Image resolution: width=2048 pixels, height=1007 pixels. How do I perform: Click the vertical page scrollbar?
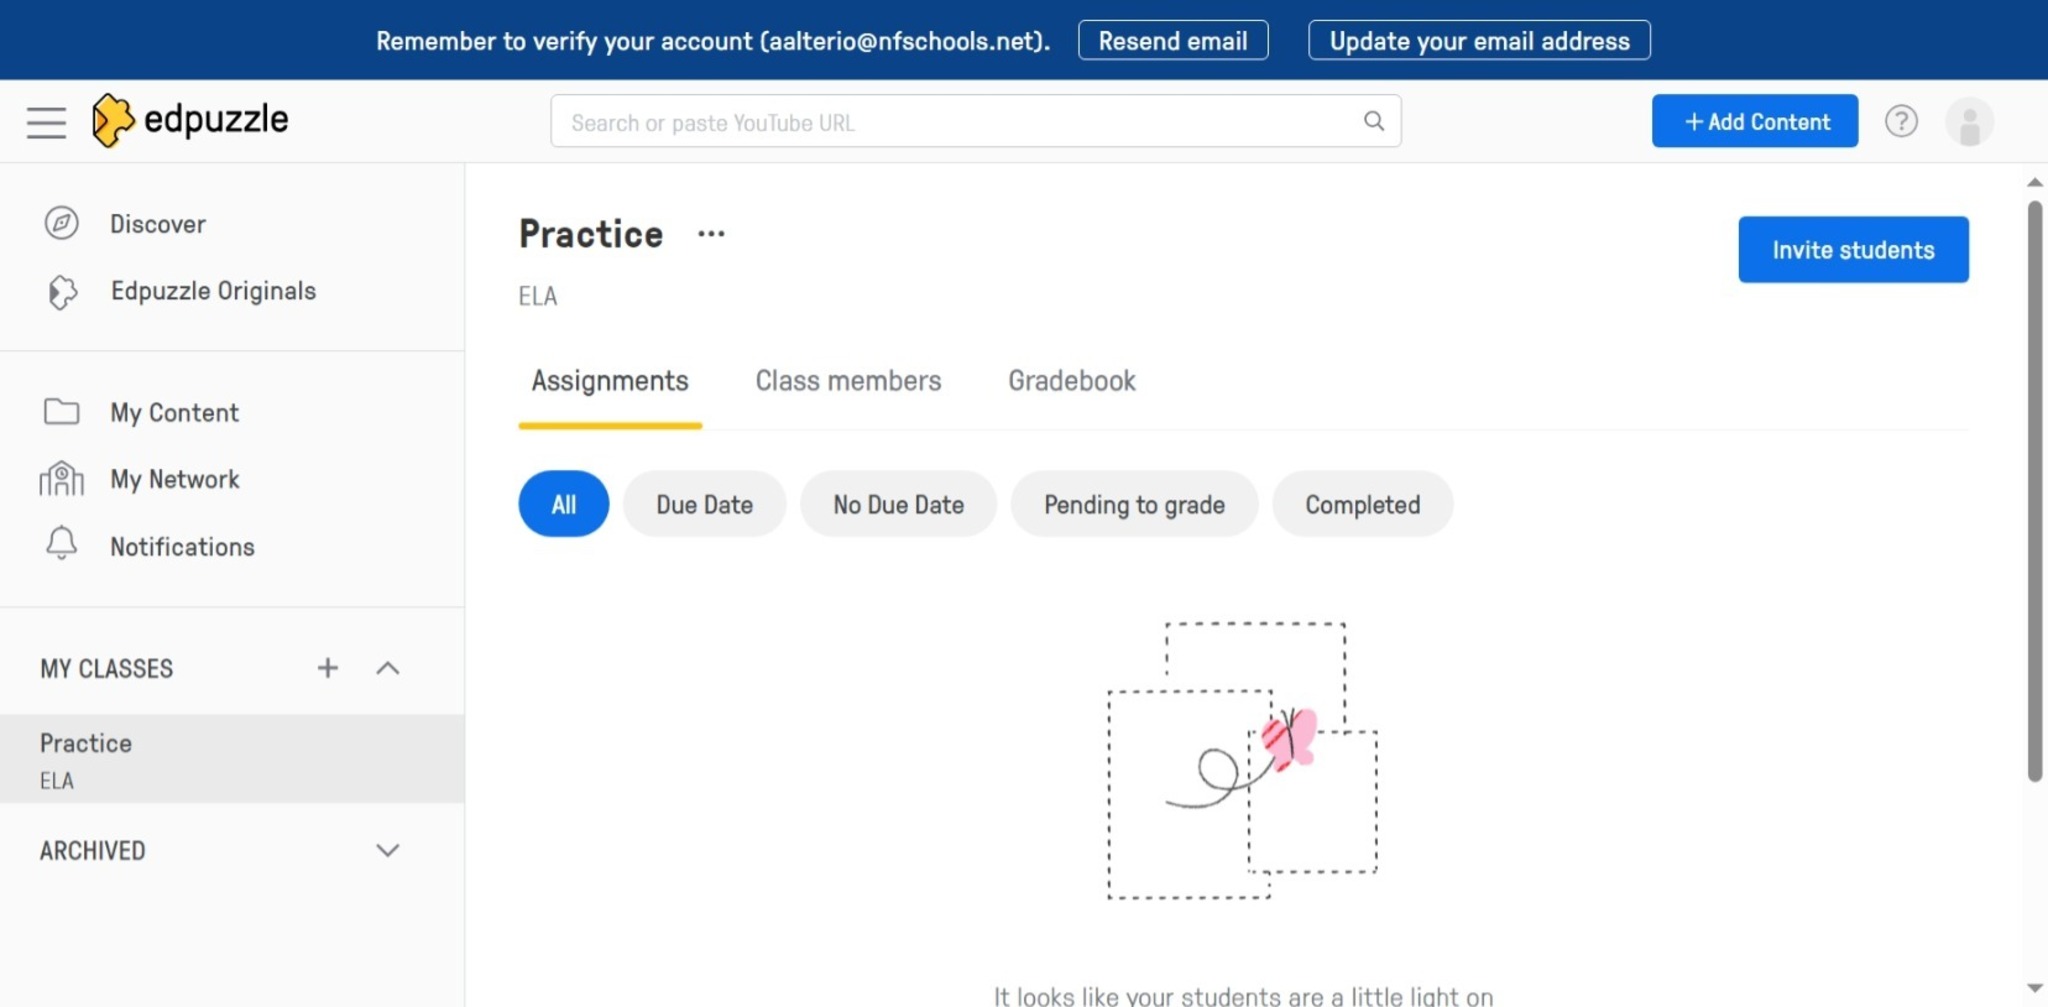coord(2034,490)
